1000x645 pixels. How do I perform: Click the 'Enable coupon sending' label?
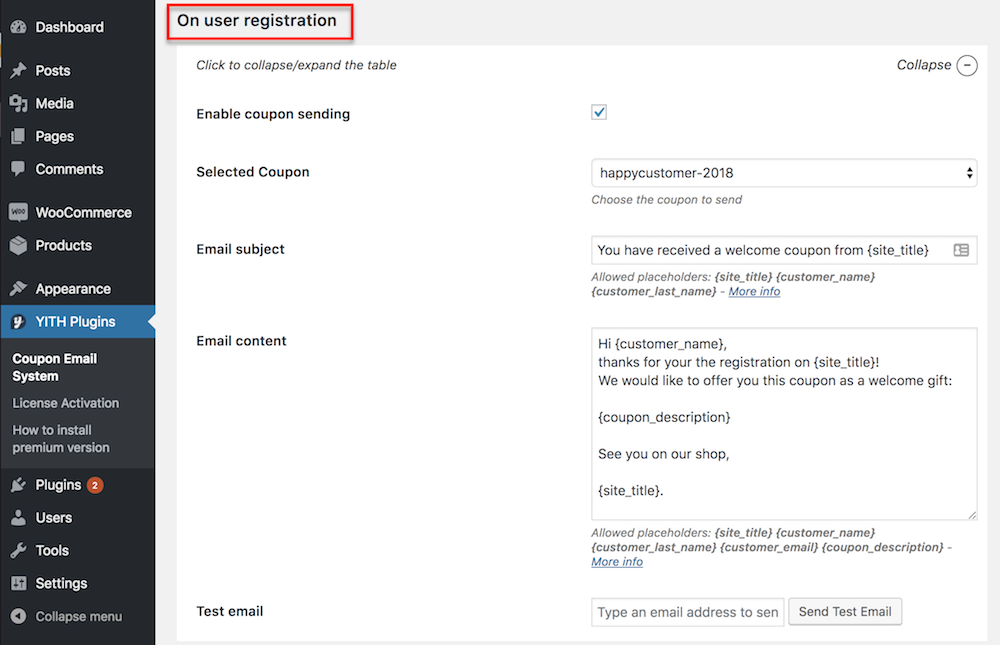click(x=273, y=114)
